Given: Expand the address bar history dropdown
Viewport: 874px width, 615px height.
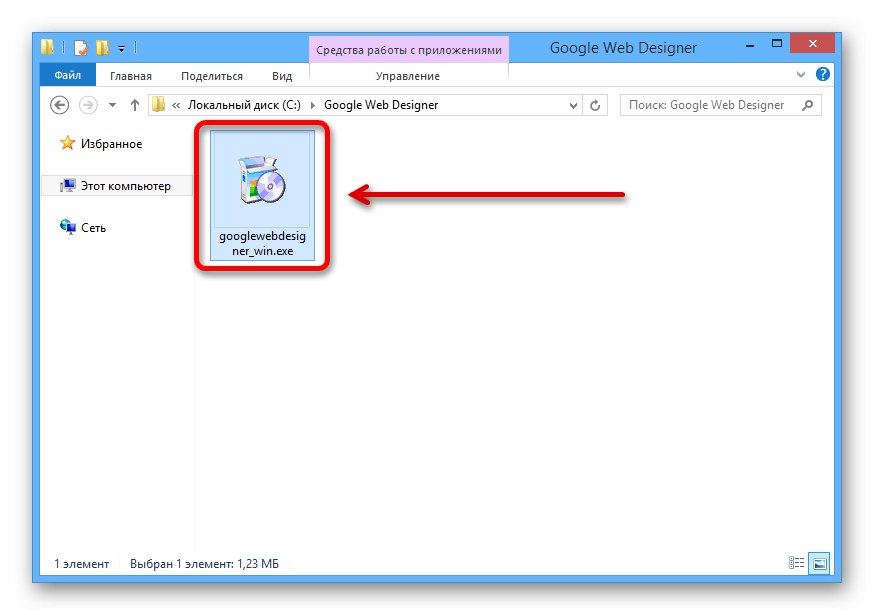Looking at the screenshot, I should 572,105.
